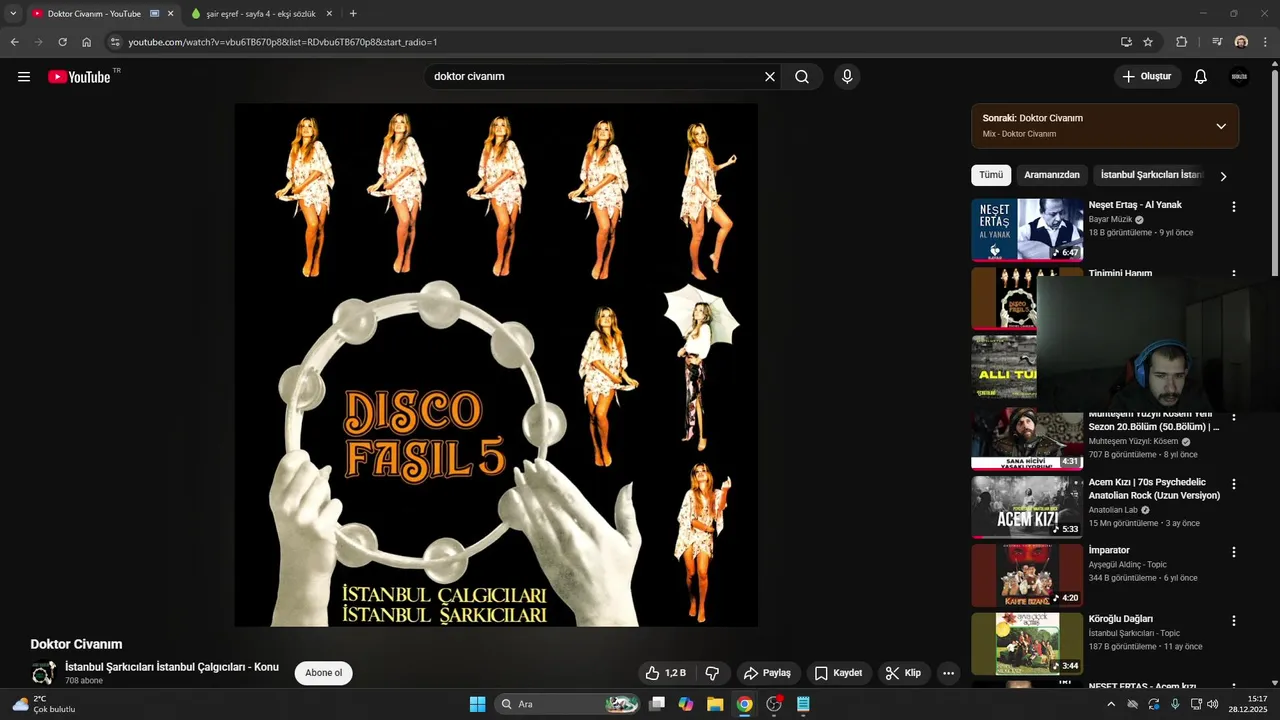Reload the page in Chrome
The image size is (1280, 720).
[62, 42]
